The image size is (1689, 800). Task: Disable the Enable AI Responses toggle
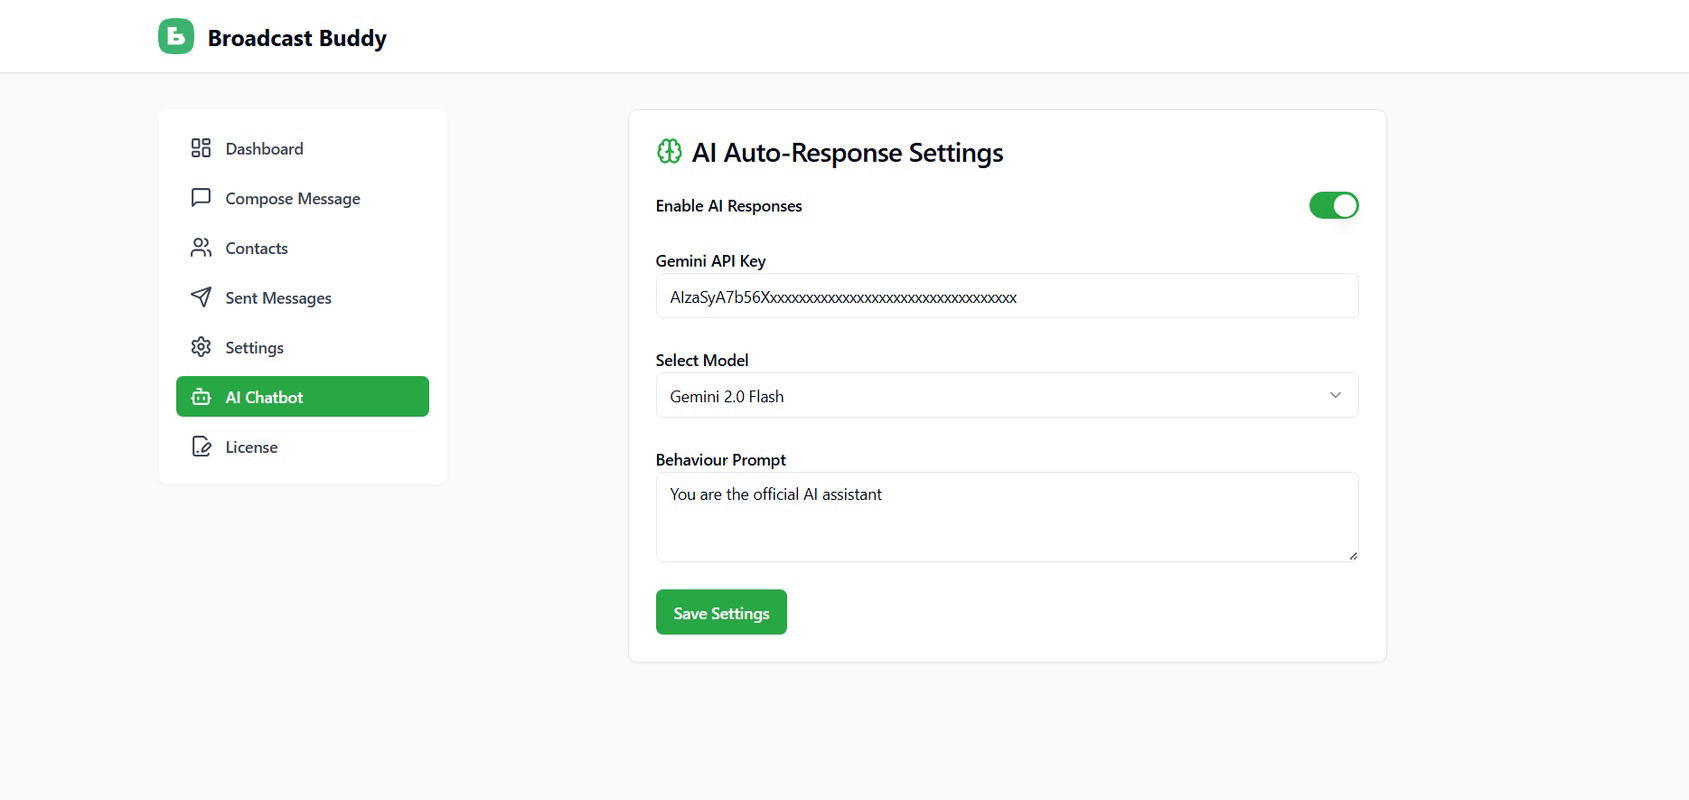click(x=1333, y=205)
